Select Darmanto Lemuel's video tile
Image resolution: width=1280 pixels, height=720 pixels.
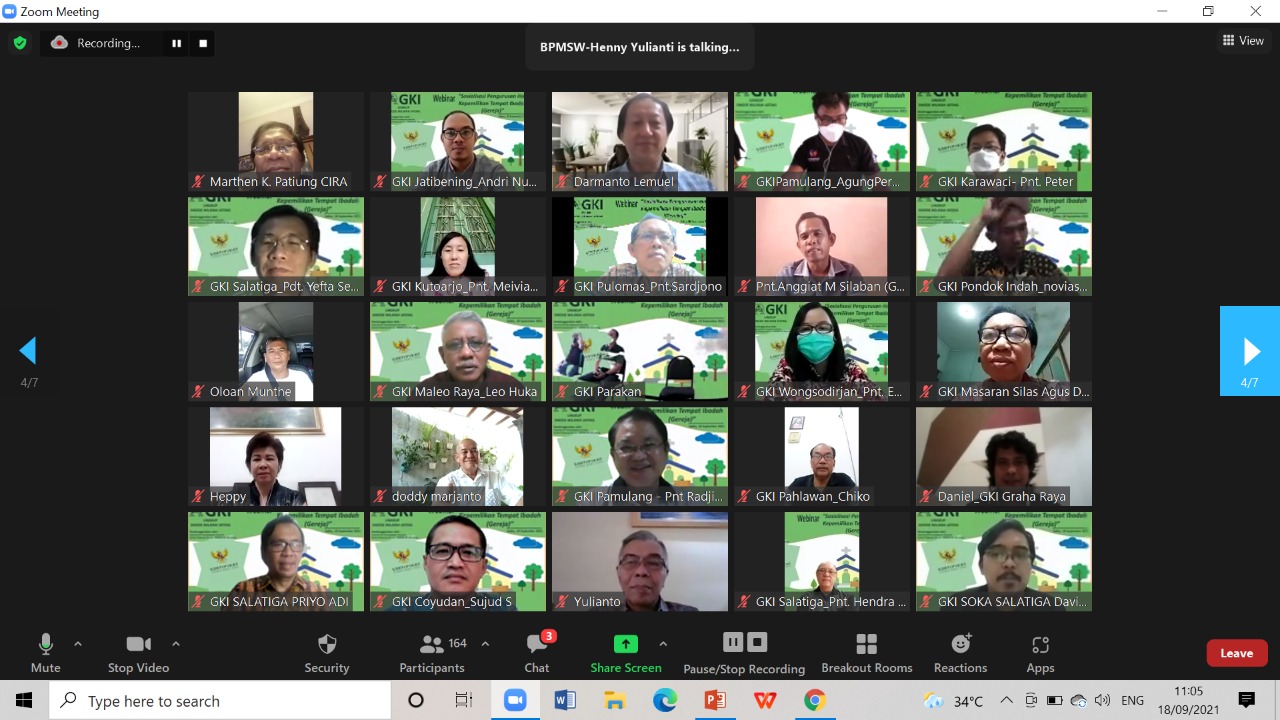[640, 141]
